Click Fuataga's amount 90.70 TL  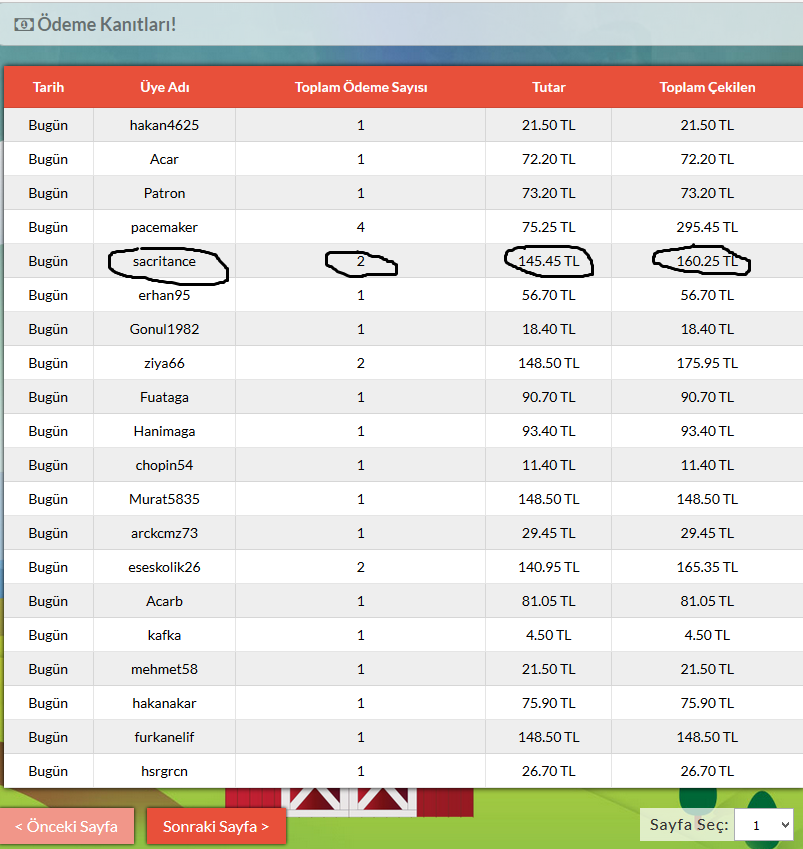(x=549, y=397)
